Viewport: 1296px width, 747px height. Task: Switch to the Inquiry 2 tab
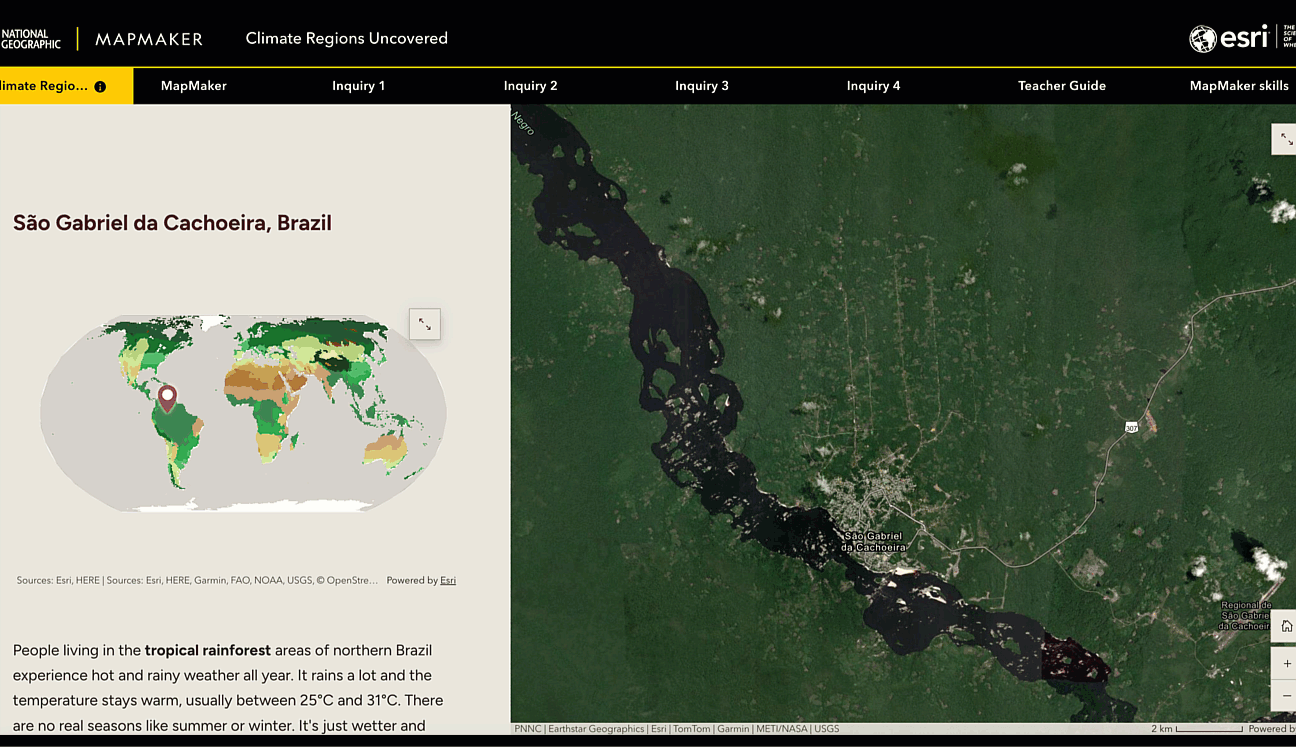click(x=531, y=86)
